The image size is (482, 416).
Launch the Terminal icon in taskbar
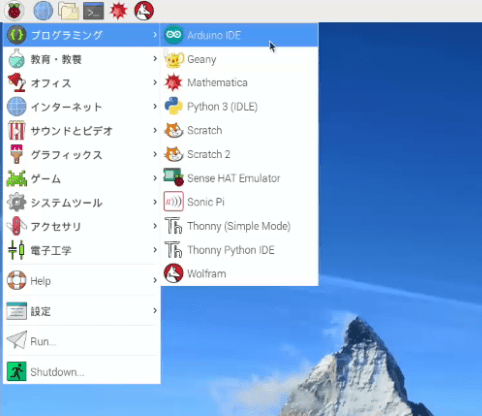pos(94,11)
